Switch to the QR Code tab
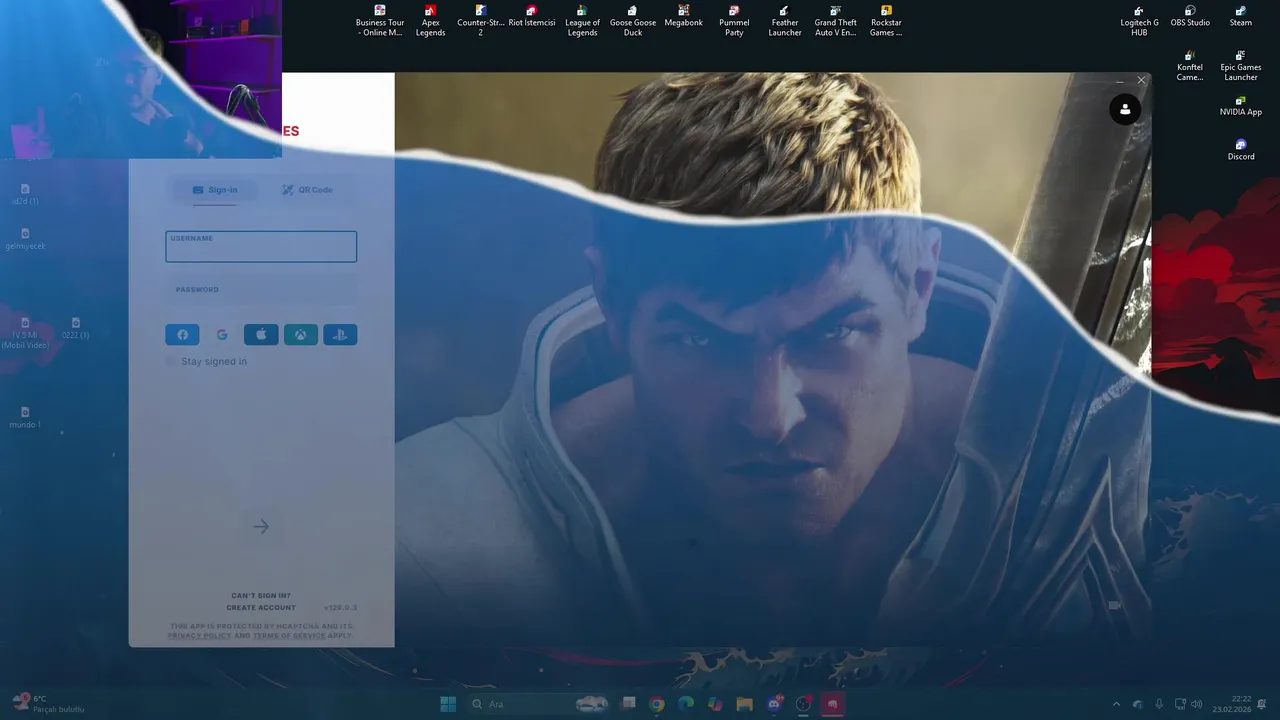 coord(307,190)
